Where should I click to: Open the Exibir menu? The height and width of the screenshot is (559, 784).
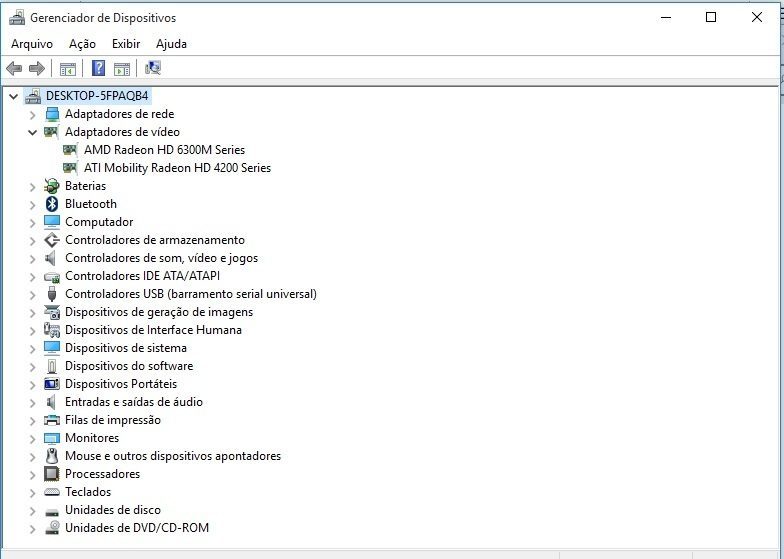126,44
